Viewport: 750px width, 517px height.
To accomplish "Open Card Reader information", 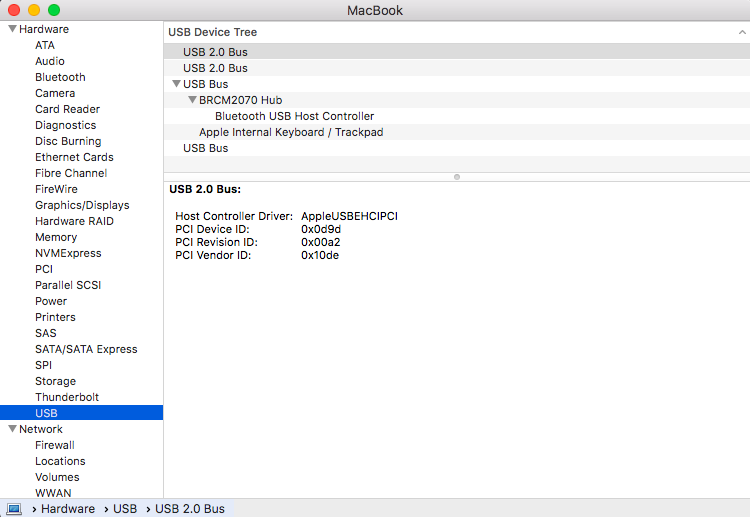I will tap(67, 109).
